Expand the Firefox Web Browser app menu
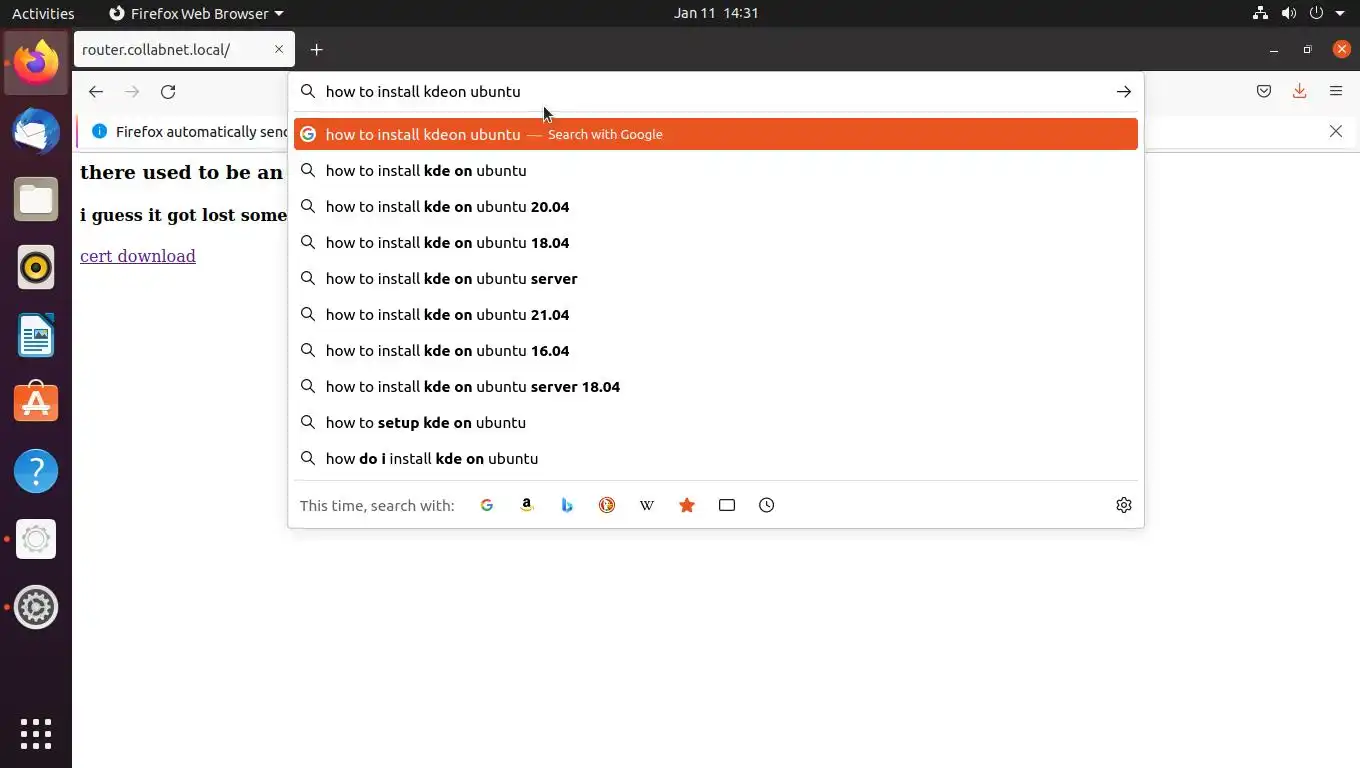 pos(196,13)
